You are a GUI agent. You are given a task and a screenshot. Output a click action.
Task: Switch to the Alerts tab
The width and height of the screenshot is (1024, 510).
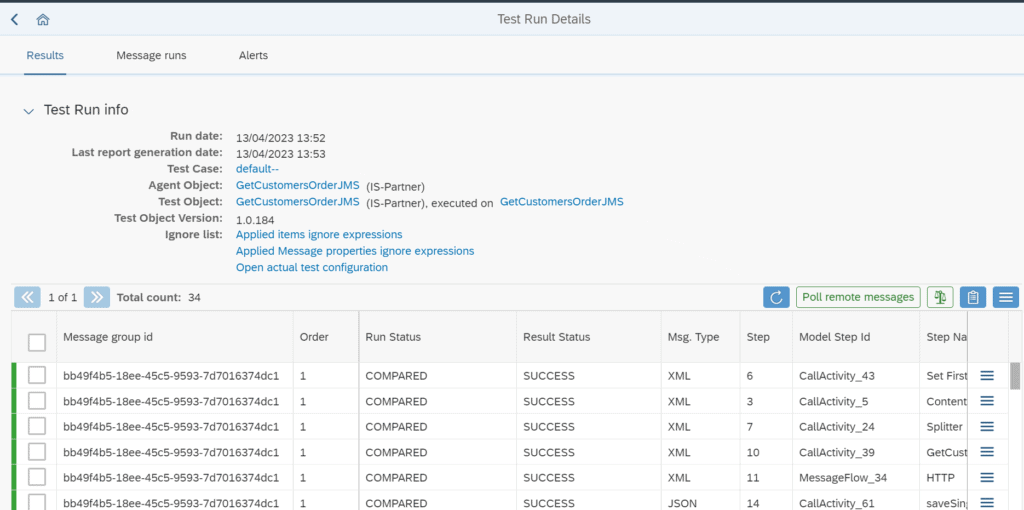pyautogui.click(x=253, y=56)
